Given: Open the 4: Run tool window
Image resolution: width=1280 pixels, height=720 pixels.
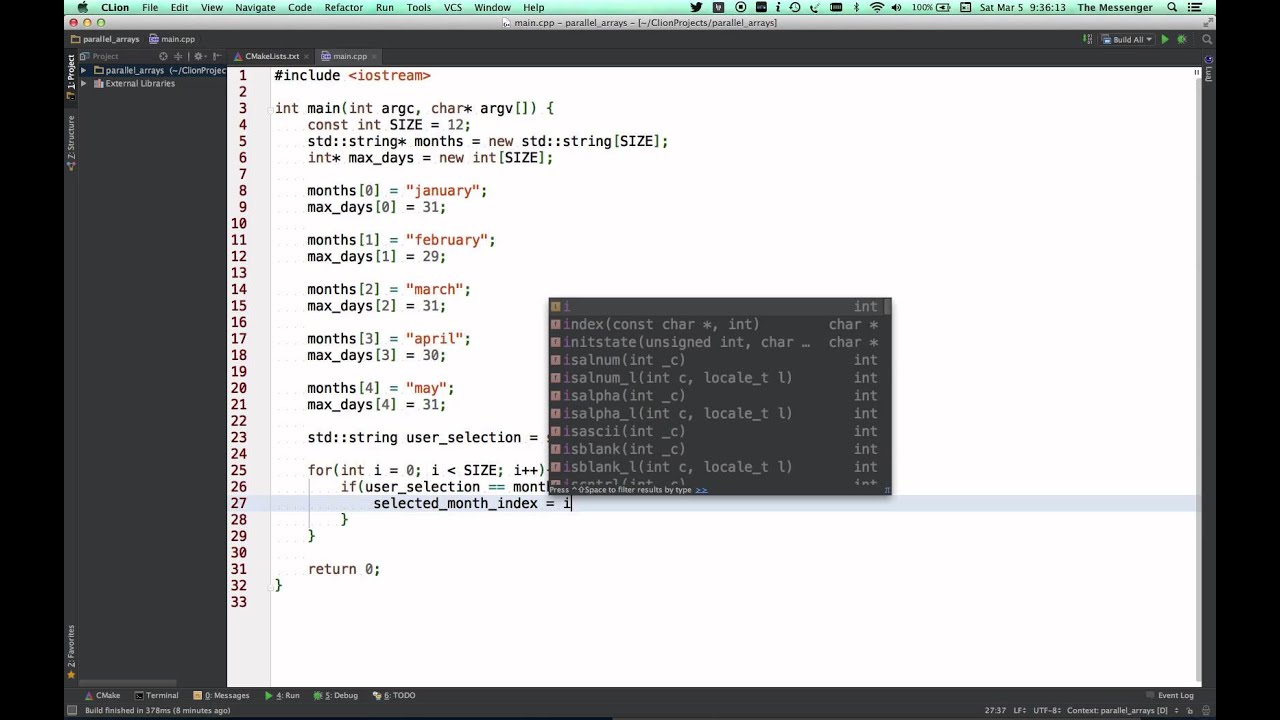Looking at the screenshot, I should [282, 695].
